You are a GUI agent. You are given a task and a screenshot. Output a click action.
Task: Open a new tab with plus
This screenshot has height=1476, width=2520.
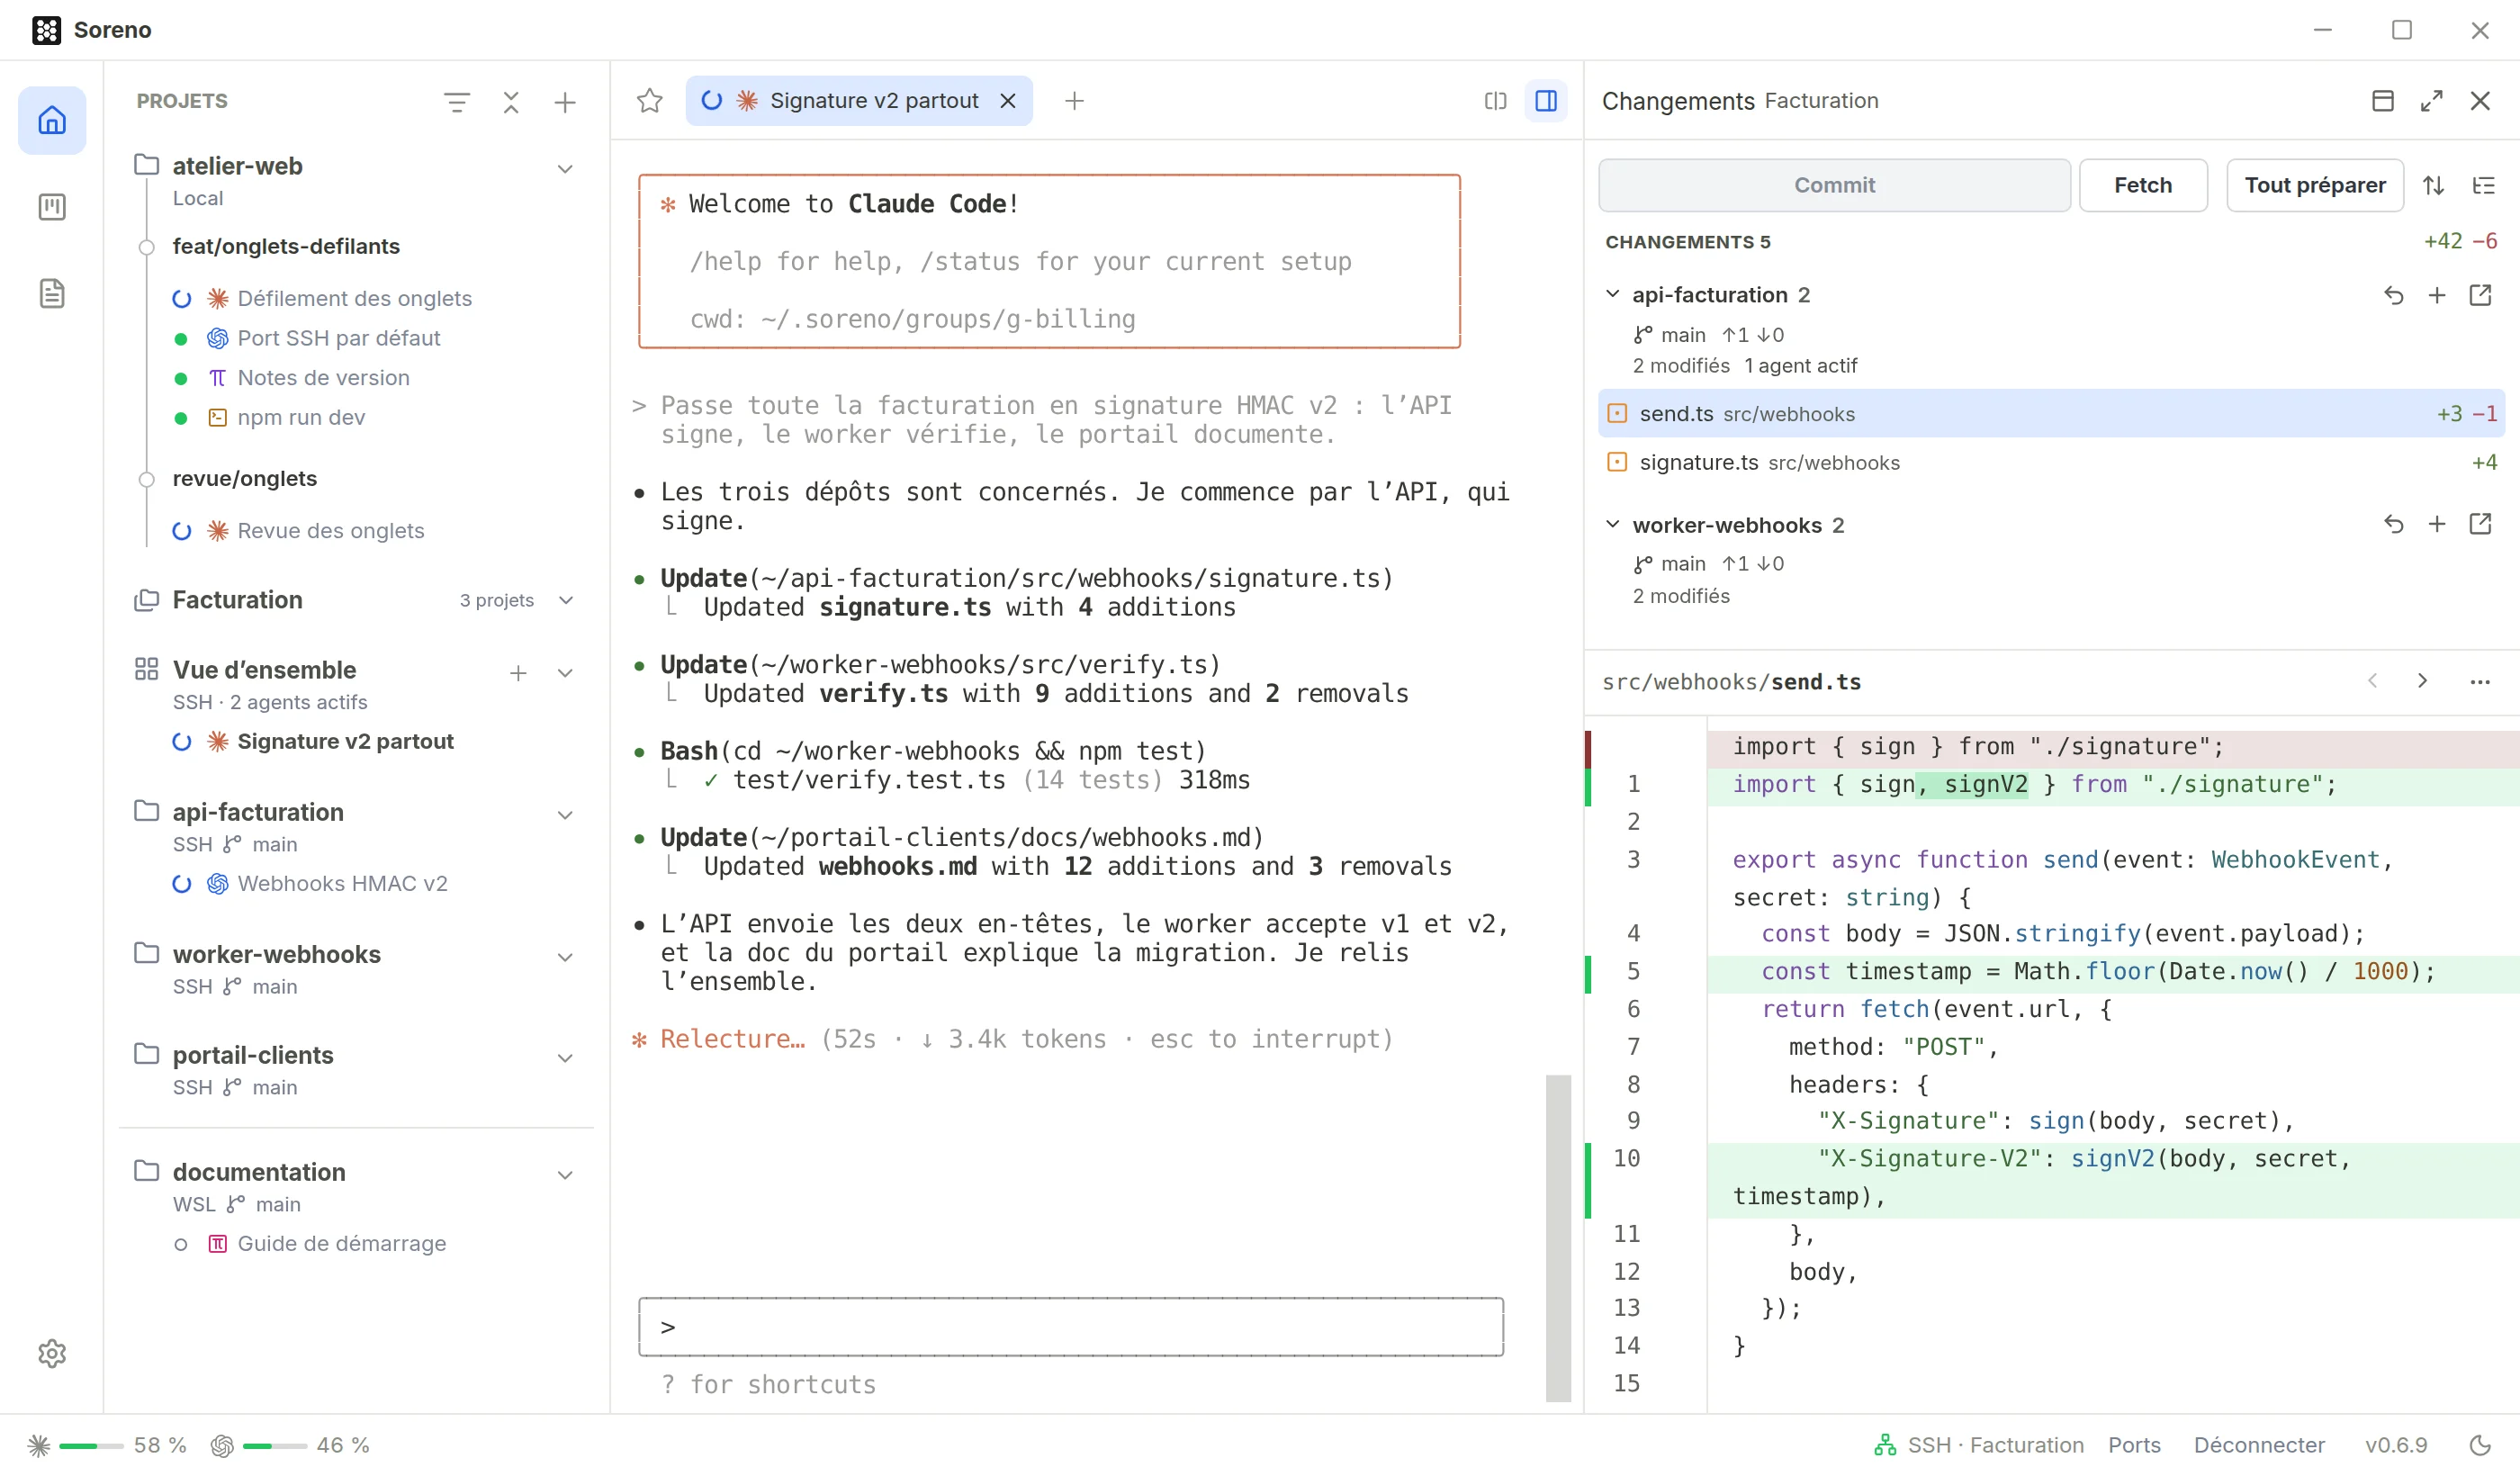pos(1074,101)
